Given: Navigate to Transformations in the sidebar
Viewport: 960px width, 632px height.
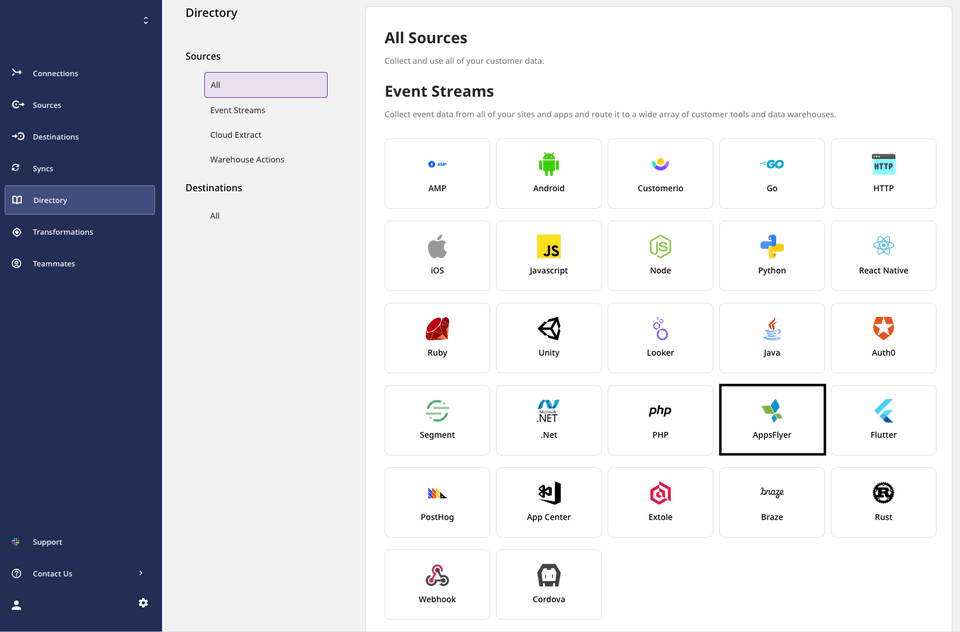Looking at the screenshot, I should coord(62,231).
